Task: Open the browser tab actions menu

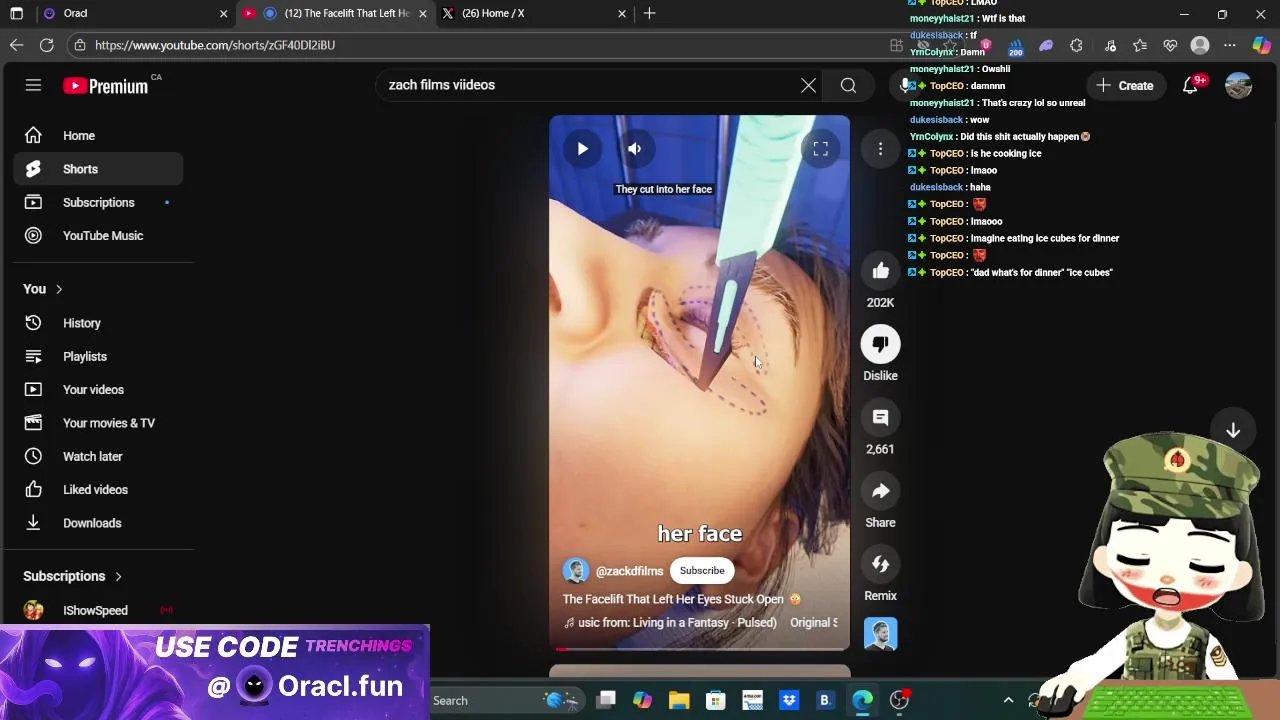Action: click(x=16, y=13)
